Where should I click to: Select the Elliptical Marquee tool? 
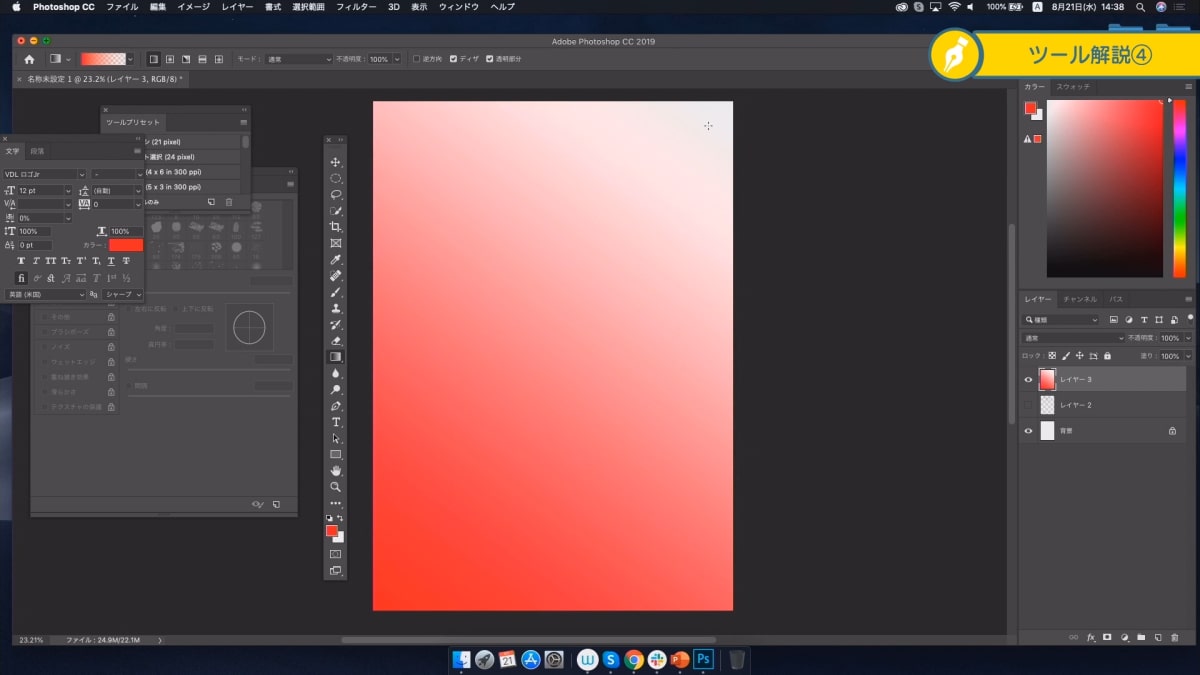336,178
